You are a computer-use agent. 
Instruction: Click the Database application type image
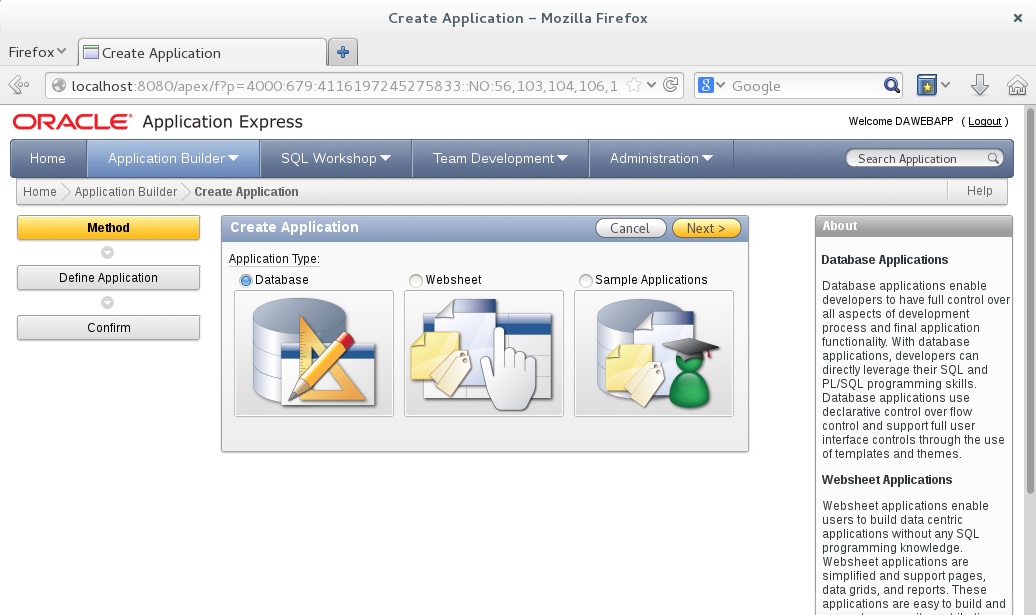(313, 353)
